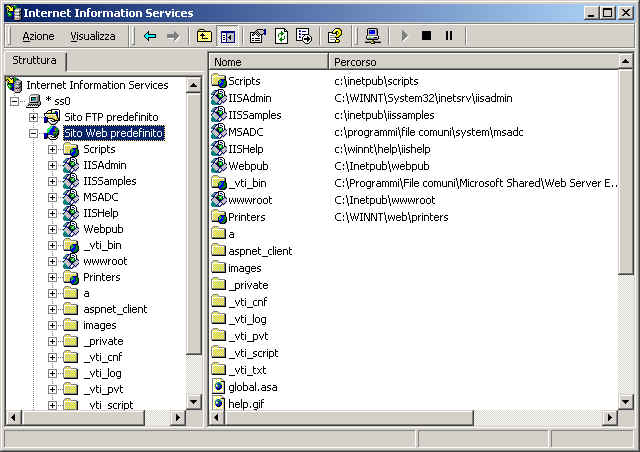Select _vti_cnf folder in the tree
This screenshot has height=452, width=640.
coord(102,357)
